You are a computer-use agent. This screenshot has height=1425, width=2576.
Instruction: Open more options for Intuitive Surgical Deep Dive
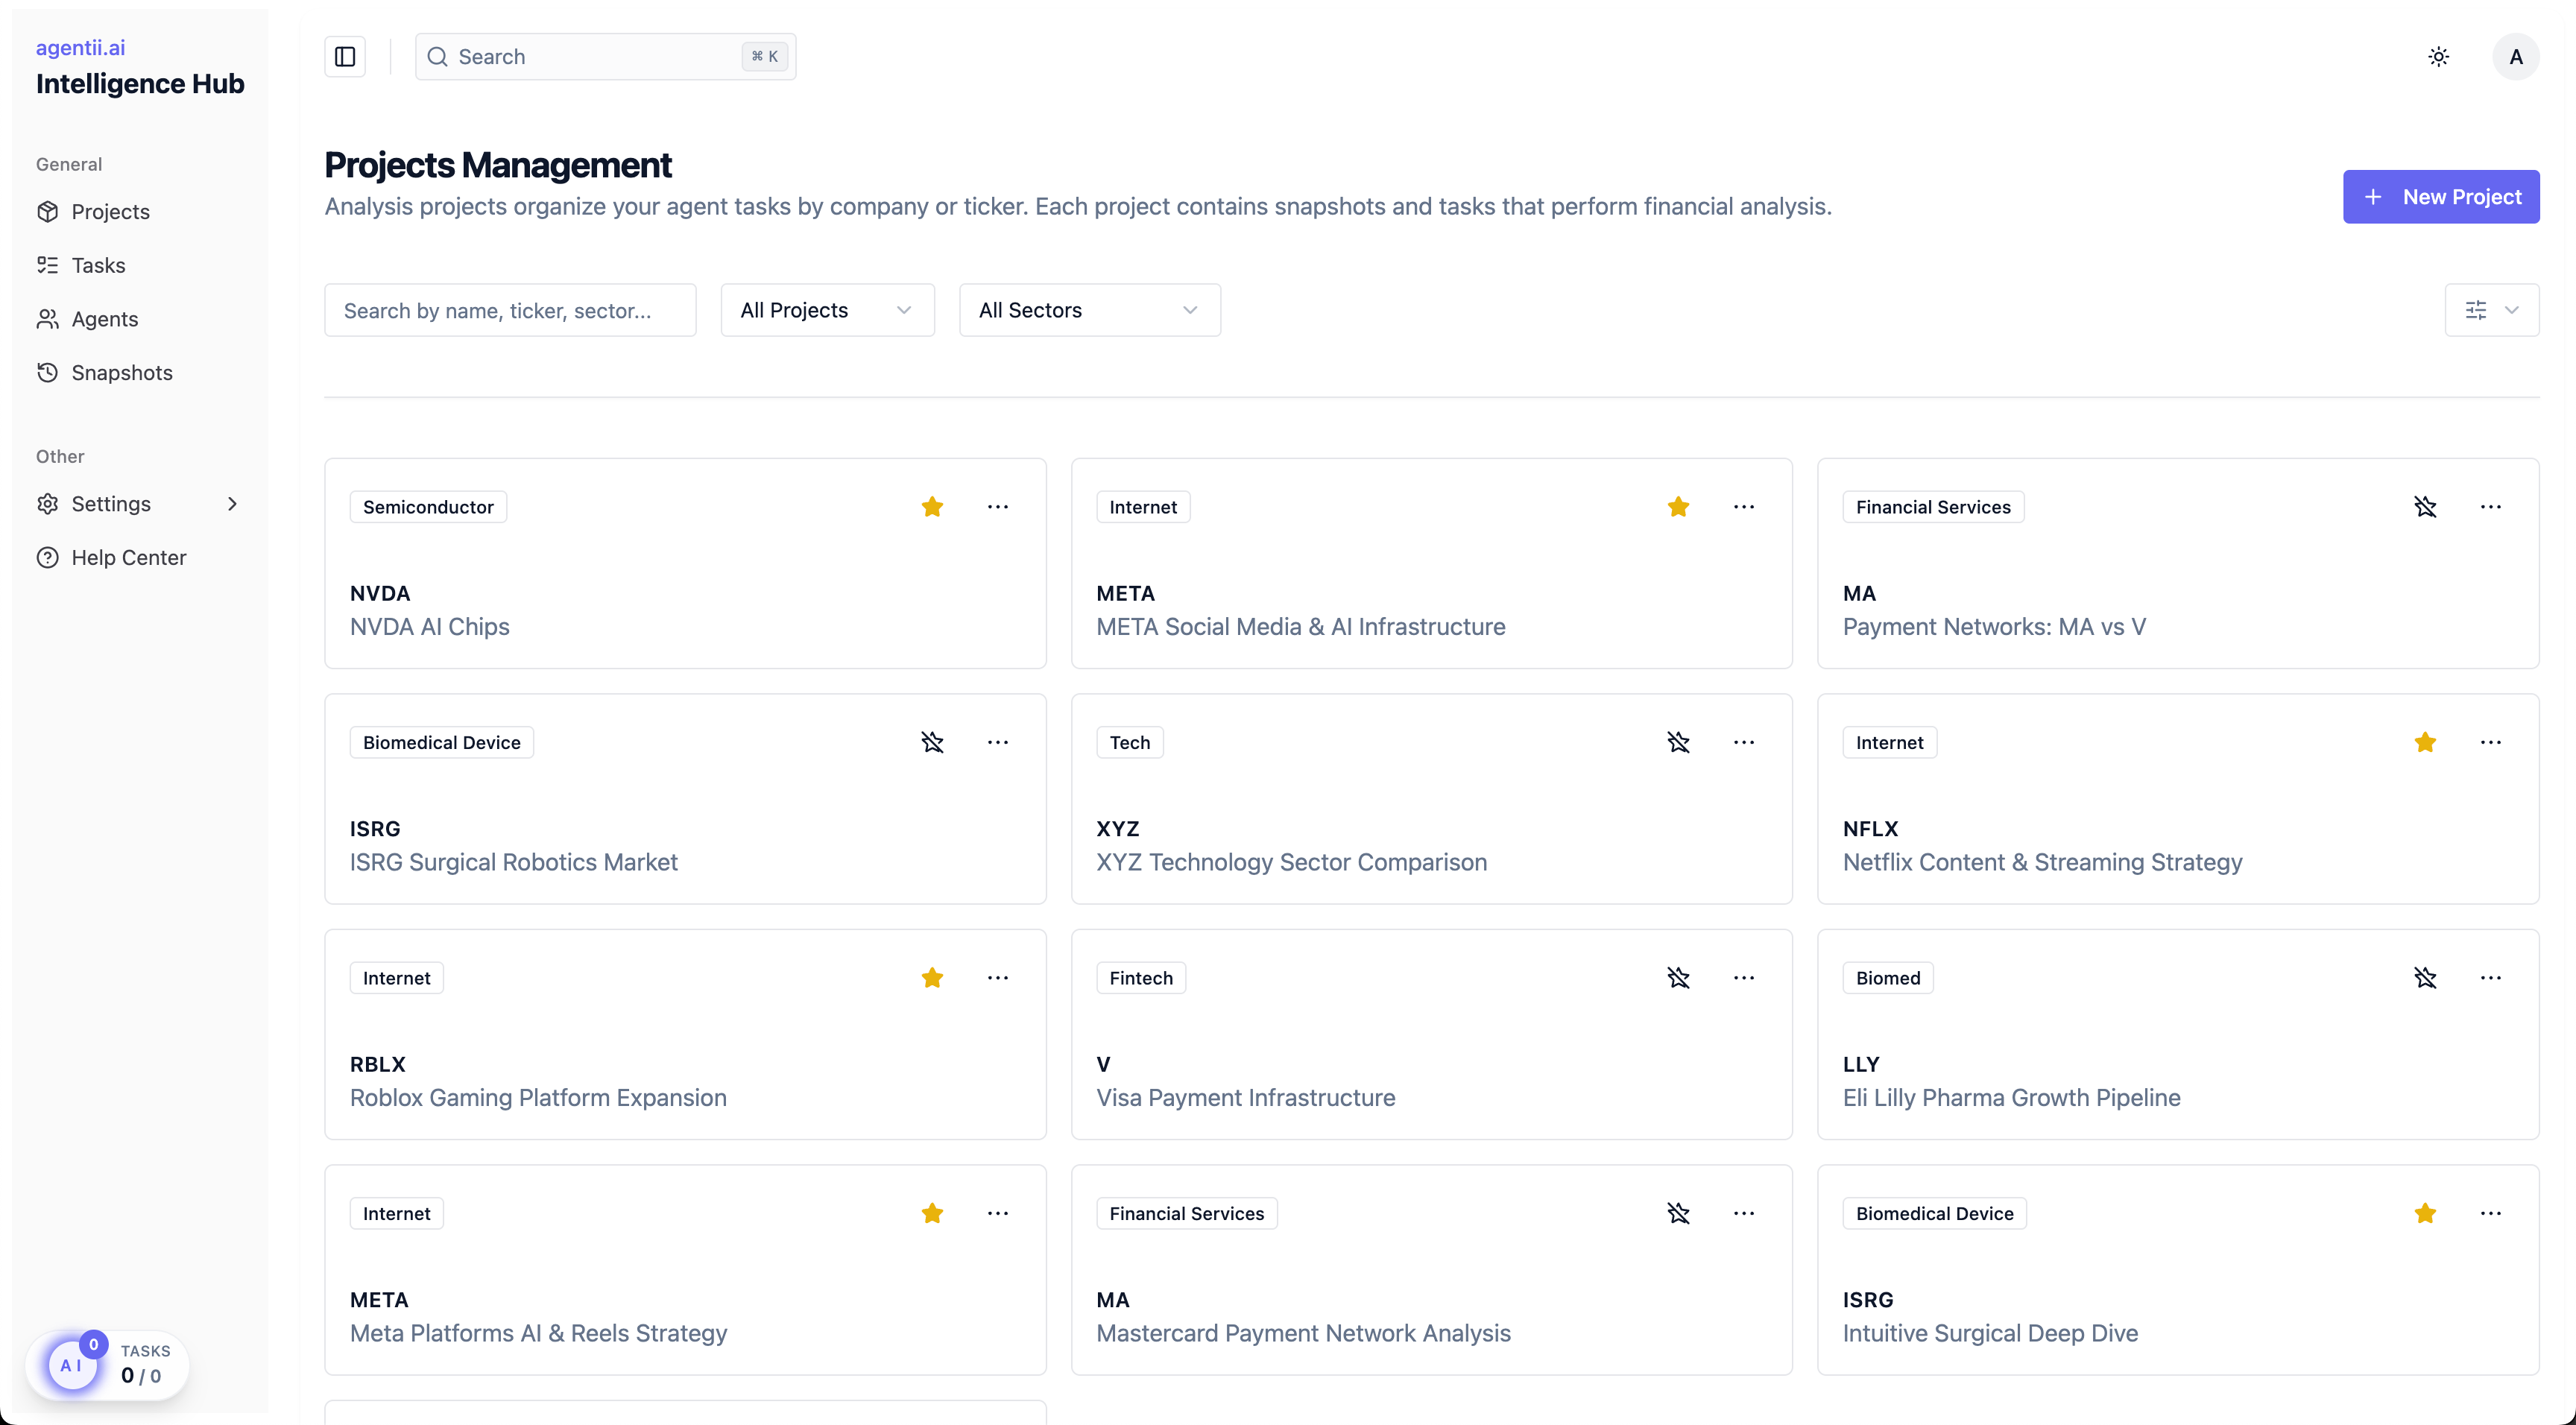tap(2490, 1213)
